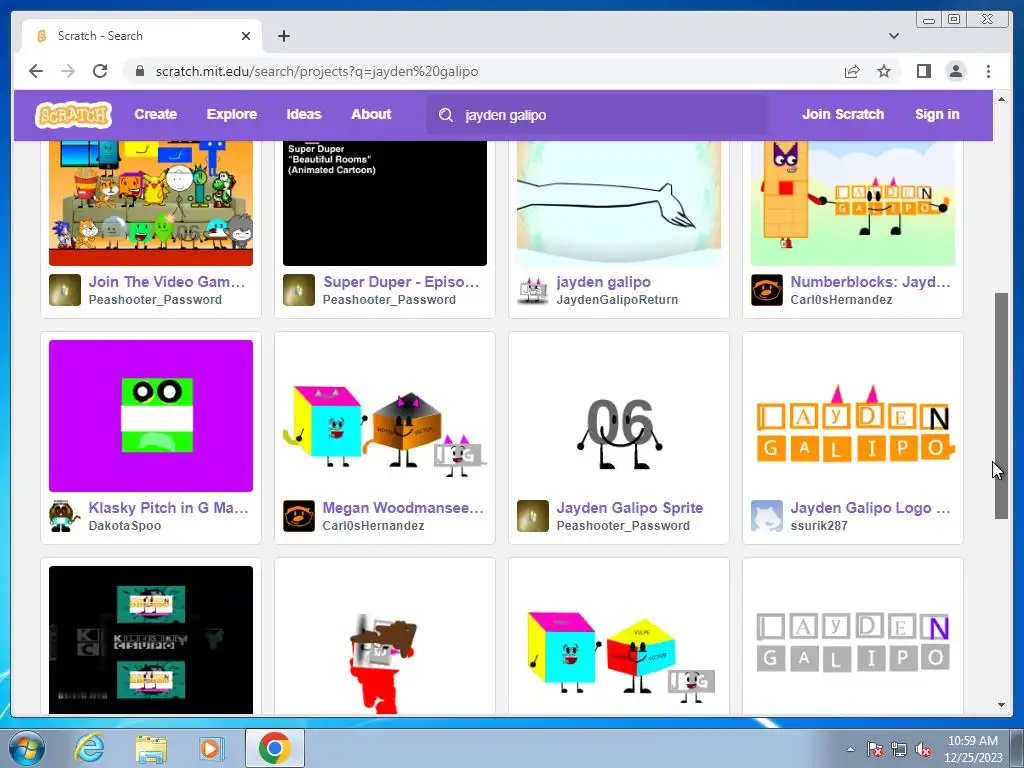Screen dimensions: 1024x768
Task: Open Windows Media Player taskbar icon
Action: [x=211, y=748]
